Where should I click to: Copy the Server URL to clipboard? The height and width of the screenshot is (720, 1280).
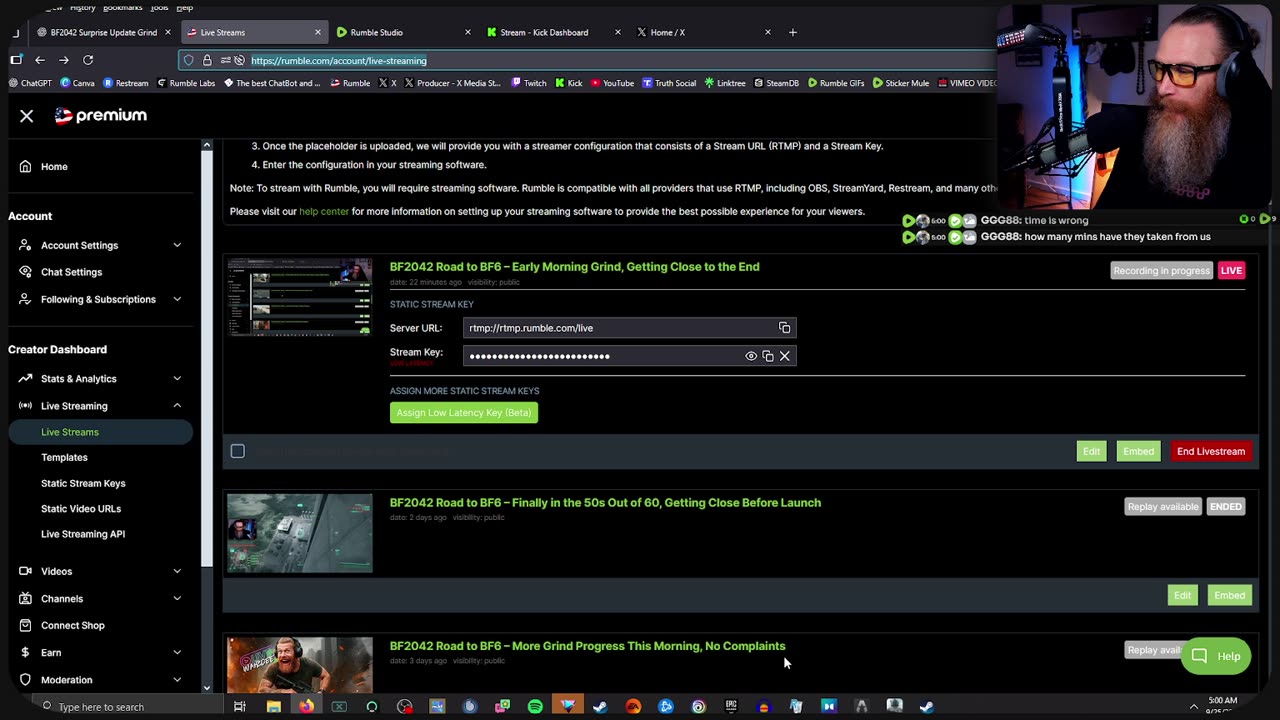coord(785,328)
